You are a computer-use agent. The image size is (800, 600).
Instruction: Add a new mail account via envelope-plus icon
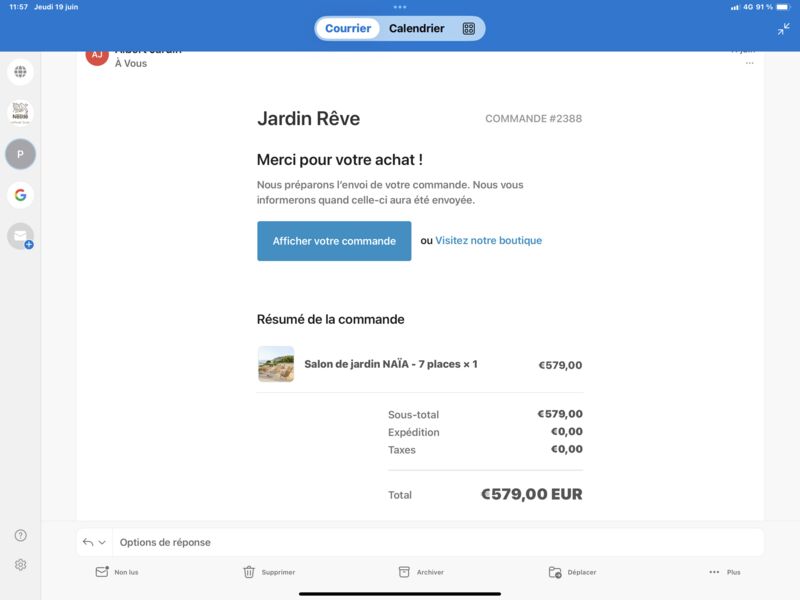coord(20,236)
